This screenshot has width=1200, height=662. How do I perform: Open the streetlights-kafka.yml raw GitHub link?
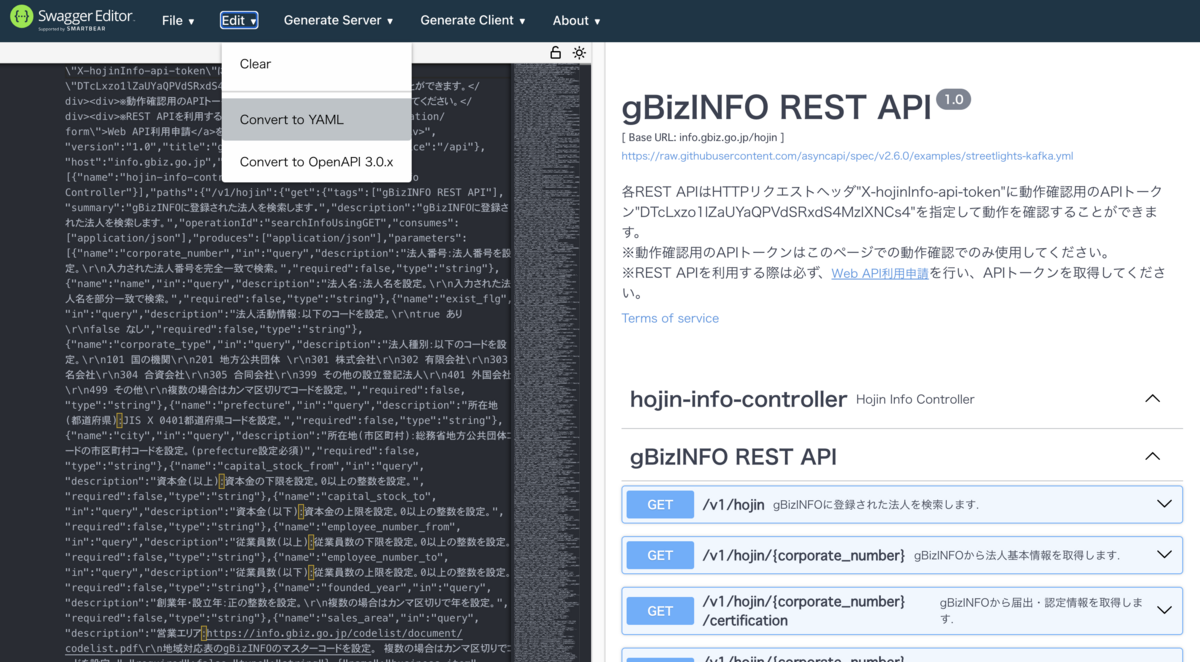point(847,156)
